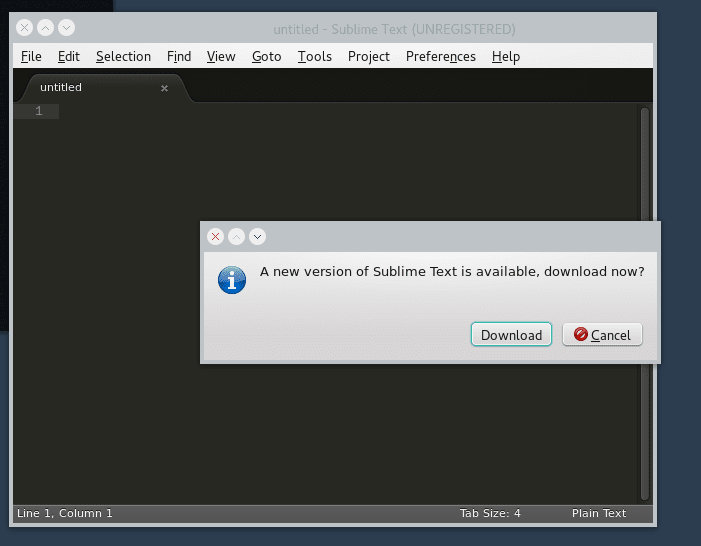
Task: Open the Project menu
Action: (x=369, y=56)
